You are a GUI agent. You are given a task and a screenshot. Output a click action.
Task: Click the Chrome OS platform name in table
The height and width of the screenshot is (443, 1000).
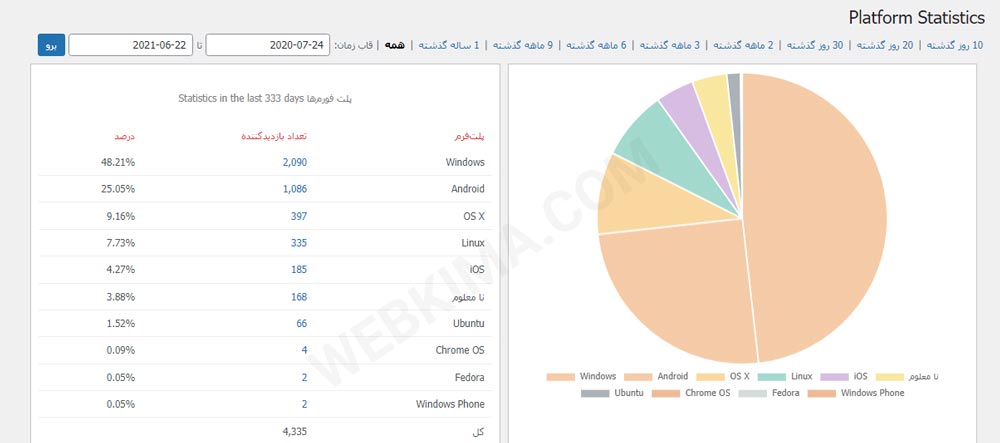click(460, 351)
